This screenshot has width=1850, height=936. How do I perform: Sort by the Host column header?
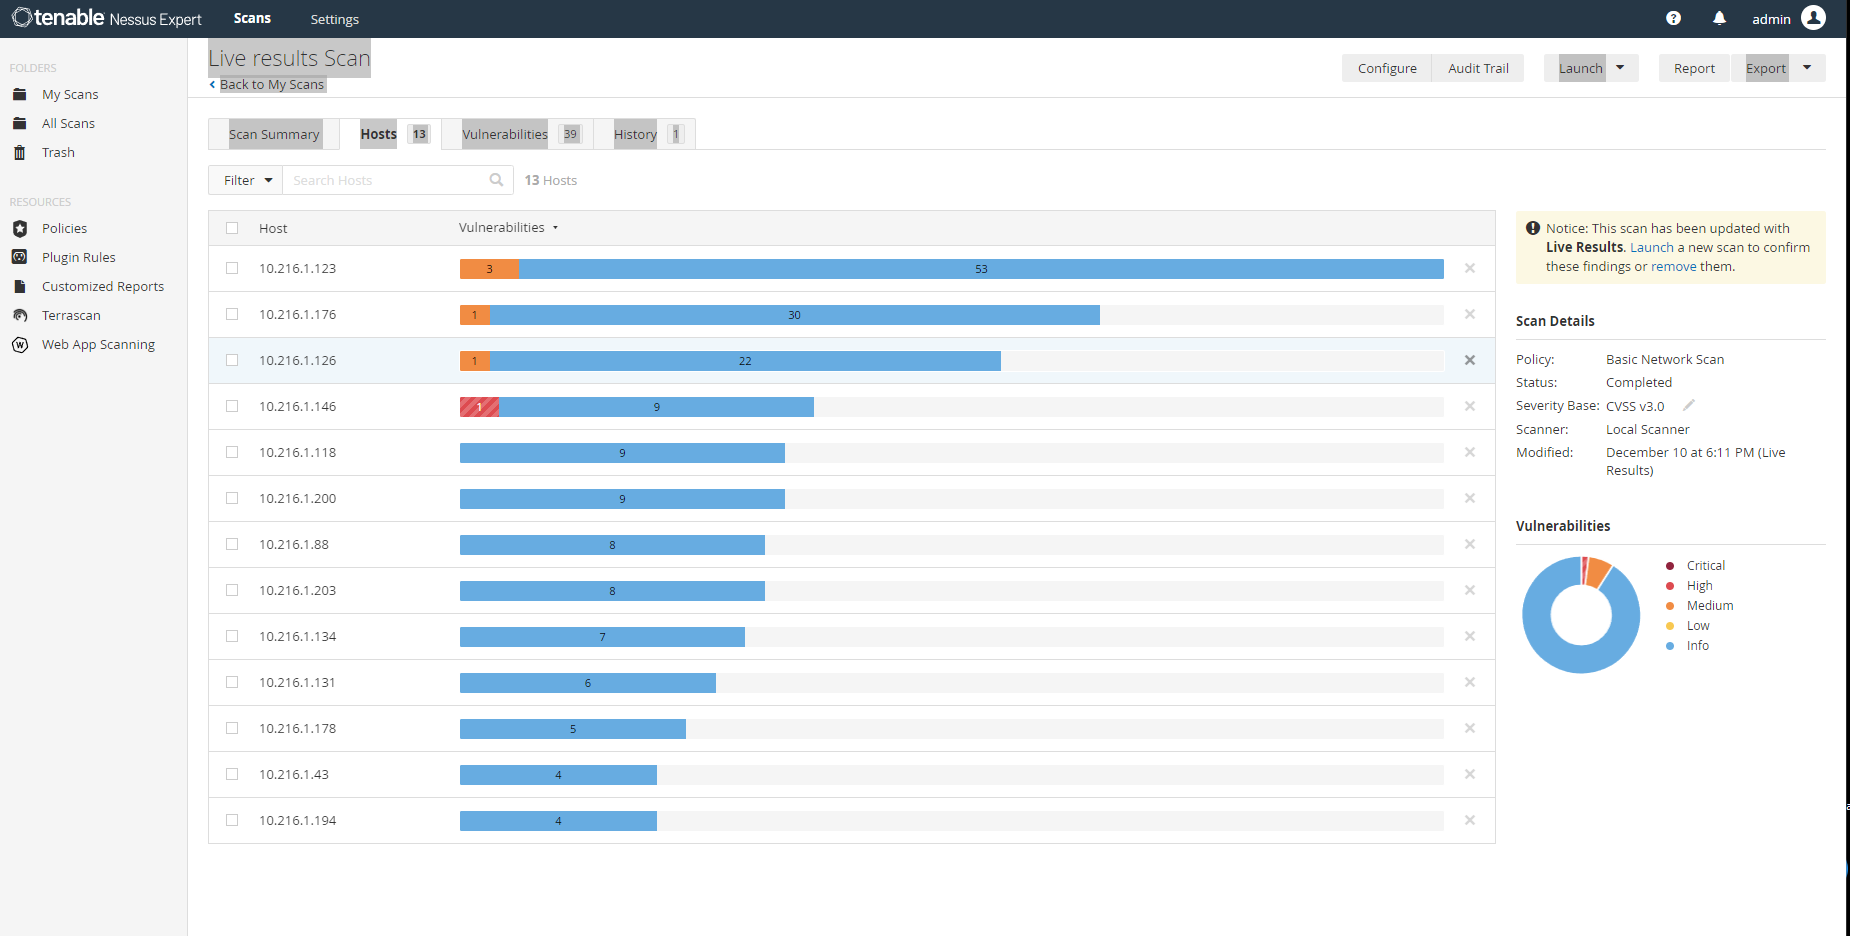click(x=273, y=228)
